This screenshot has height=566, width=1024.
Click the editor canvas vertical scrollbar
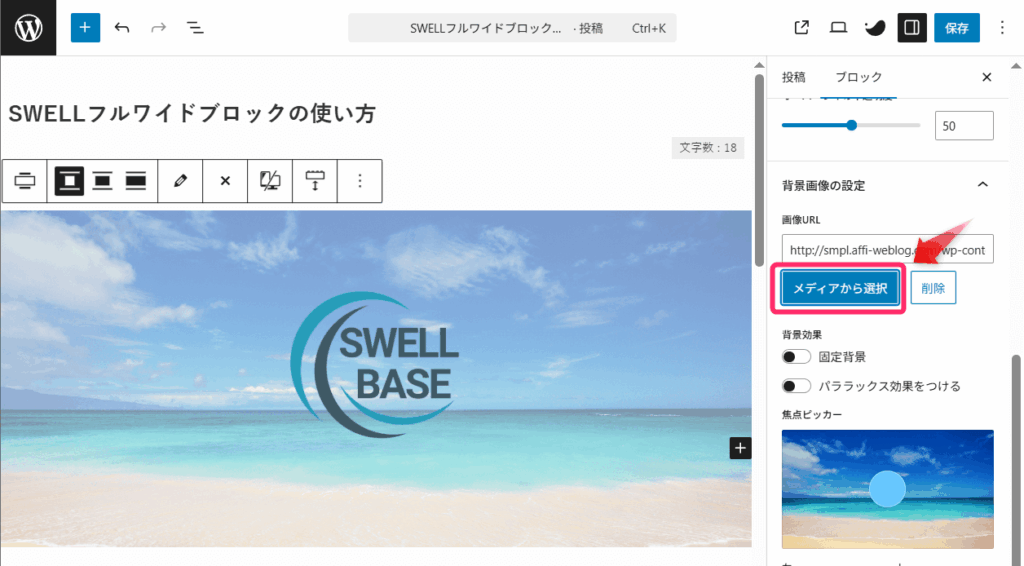tap(759, 170)
